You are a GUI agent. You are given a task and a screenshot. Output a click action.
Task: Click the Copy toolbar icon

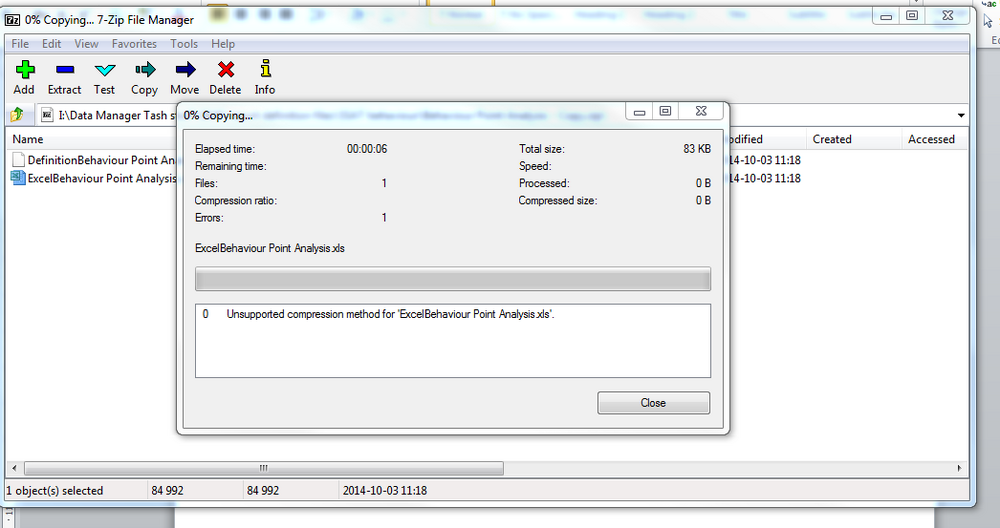click(145, 70)
